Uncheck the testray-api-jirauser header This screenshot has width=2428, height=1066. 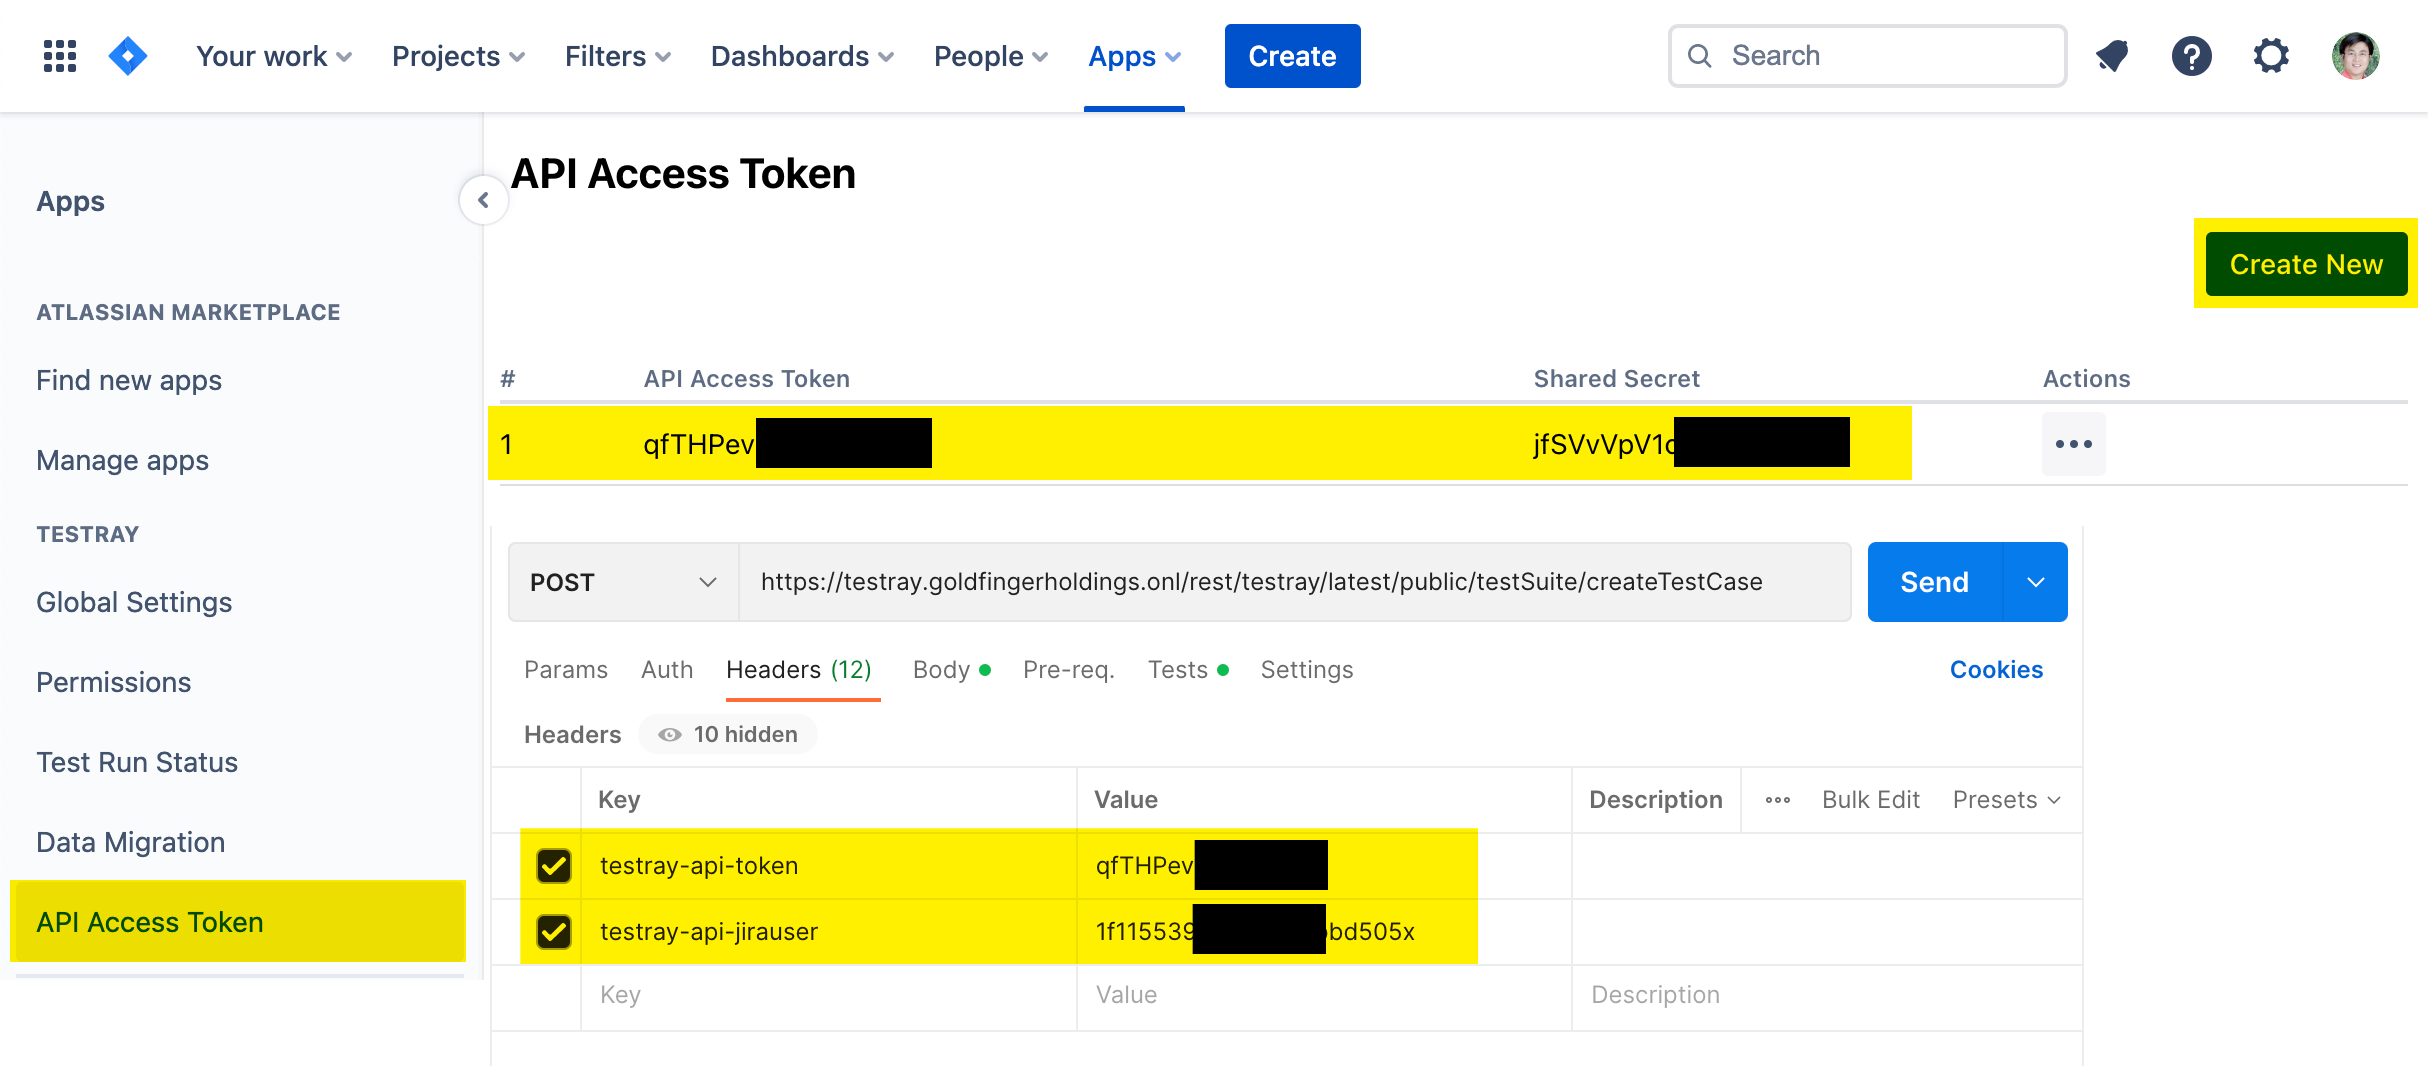552,932
